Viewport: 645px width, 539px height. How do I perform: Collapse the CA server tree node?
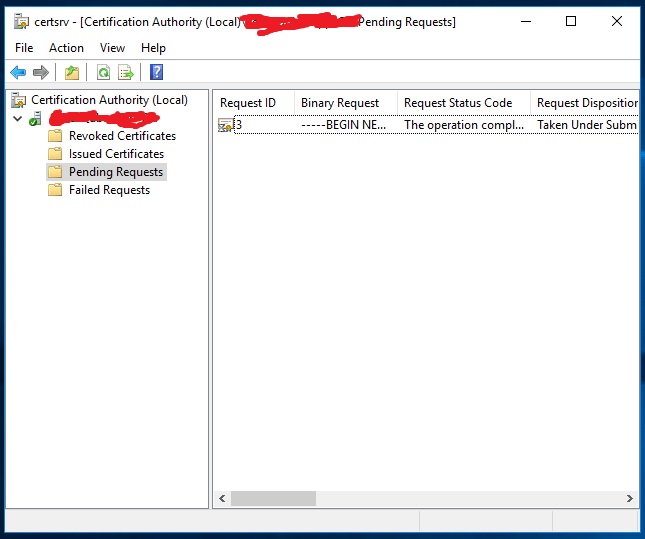17,118
